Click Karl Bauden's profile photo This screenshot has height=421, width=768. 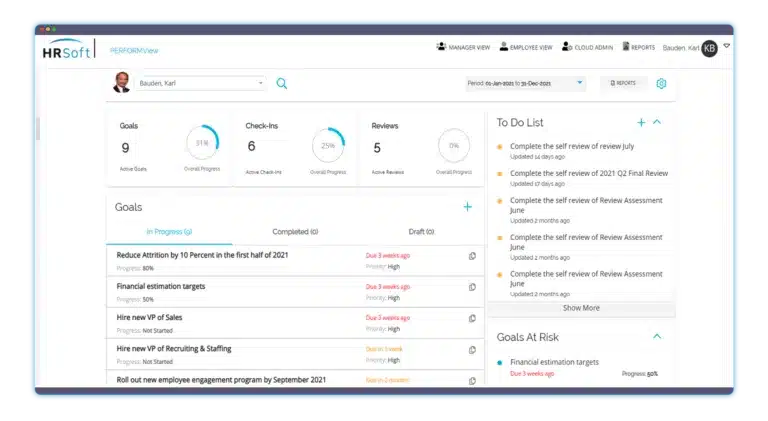tap(121, 82)
